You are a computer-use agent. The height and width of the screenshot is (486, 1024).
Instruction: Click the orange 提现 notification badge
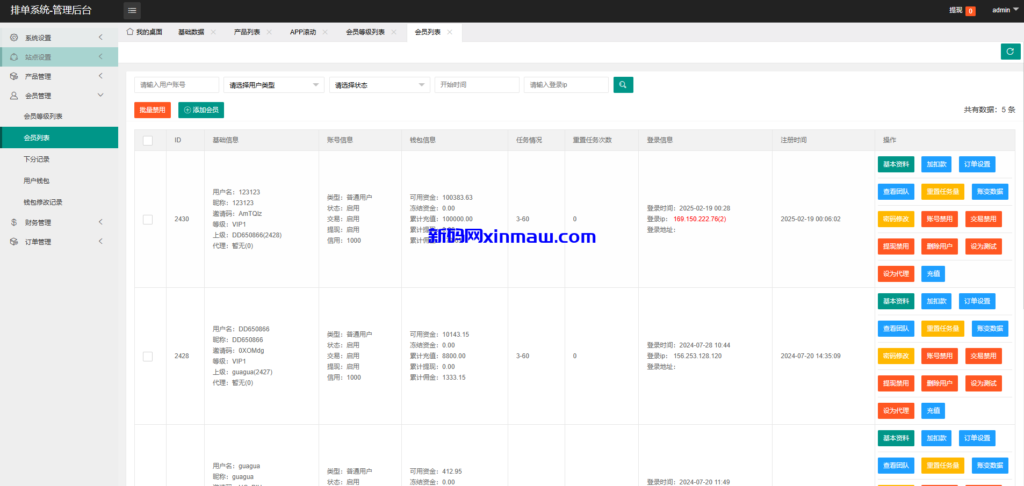(x=970, y=11)
